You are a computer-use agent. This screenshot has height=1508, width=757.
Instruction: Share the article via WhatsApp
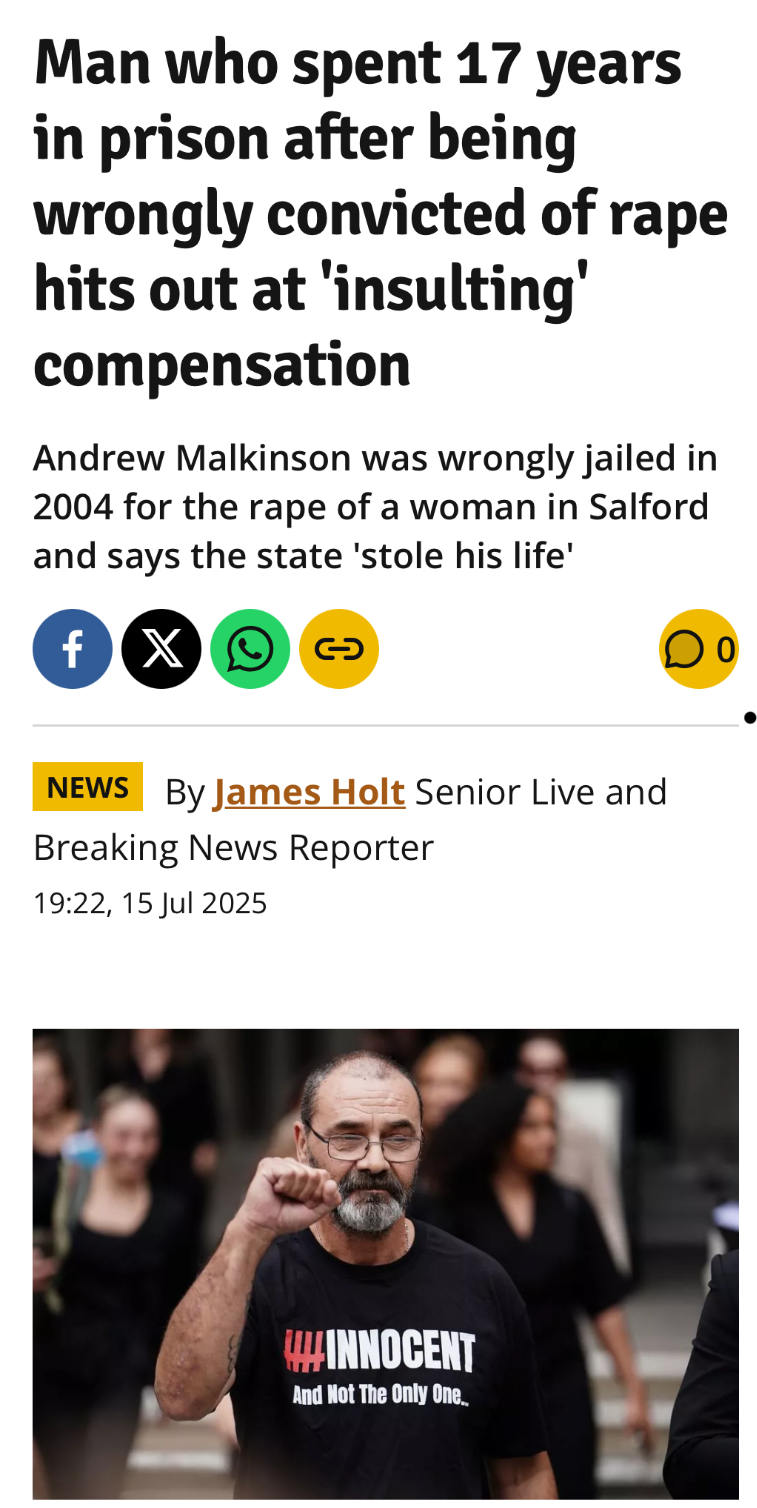[x=250, y=649]
